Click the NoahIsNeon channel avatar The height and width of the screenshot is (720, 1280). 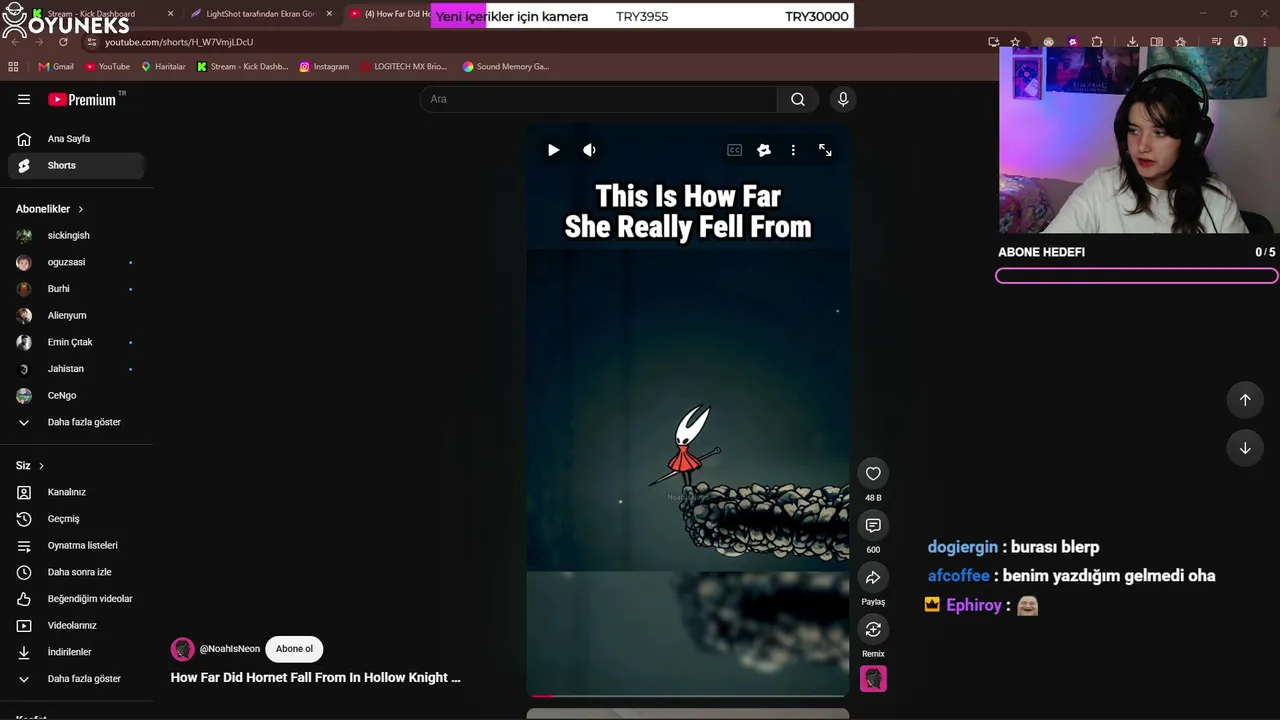point(182,649)
